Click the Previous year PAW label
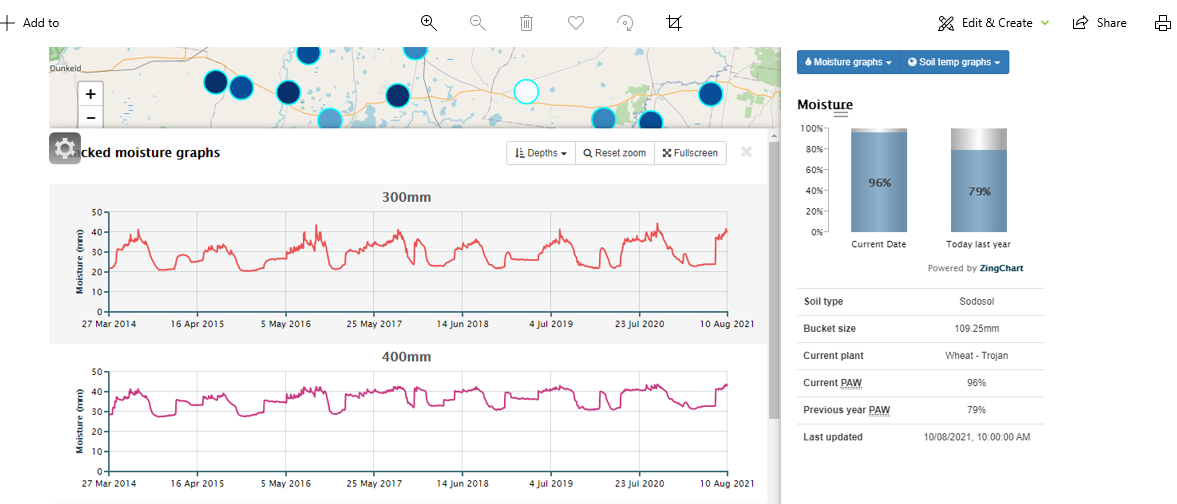1177x504 pixels. click(x=846, y=410)
